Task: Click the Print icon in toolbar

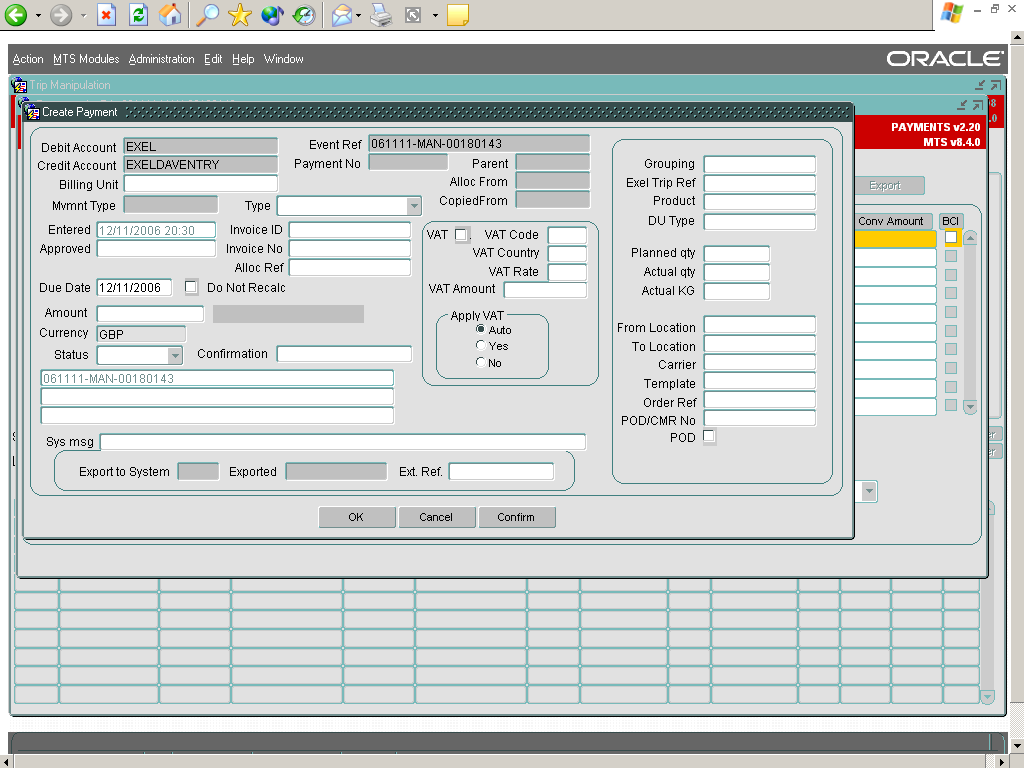Action: click(381, 14)
